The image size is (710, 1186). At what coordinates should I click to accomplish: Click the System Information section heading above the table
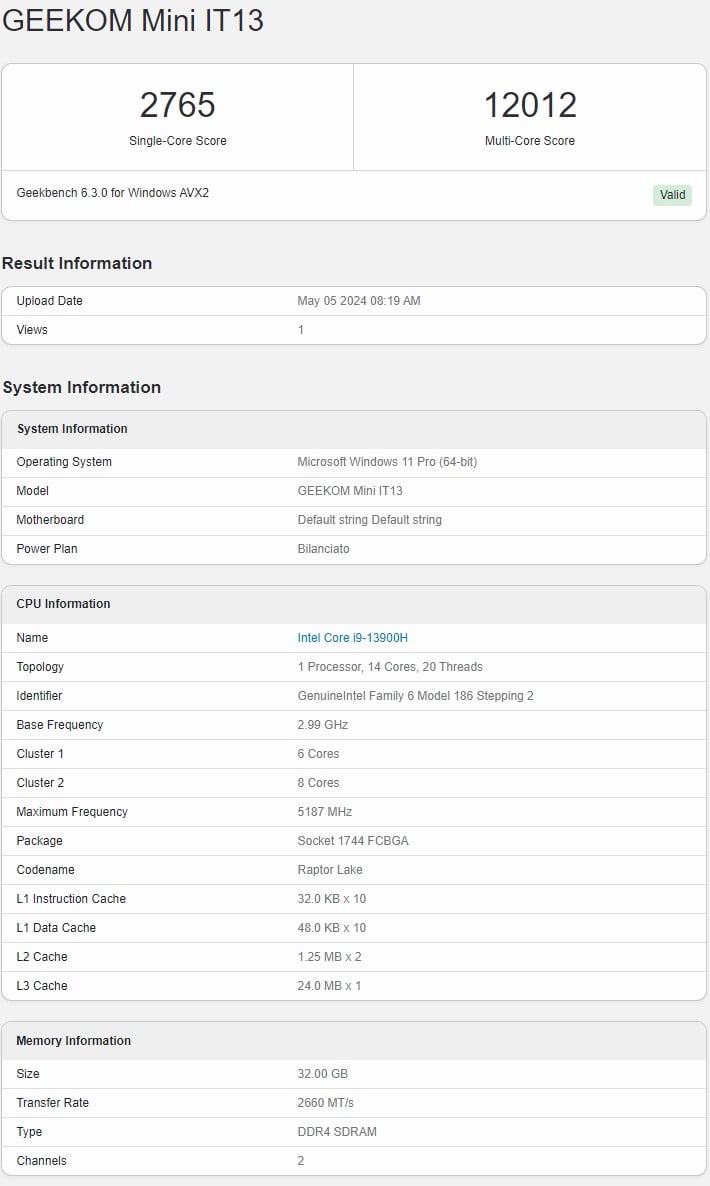pyautogui.click(x=82, y=387)
